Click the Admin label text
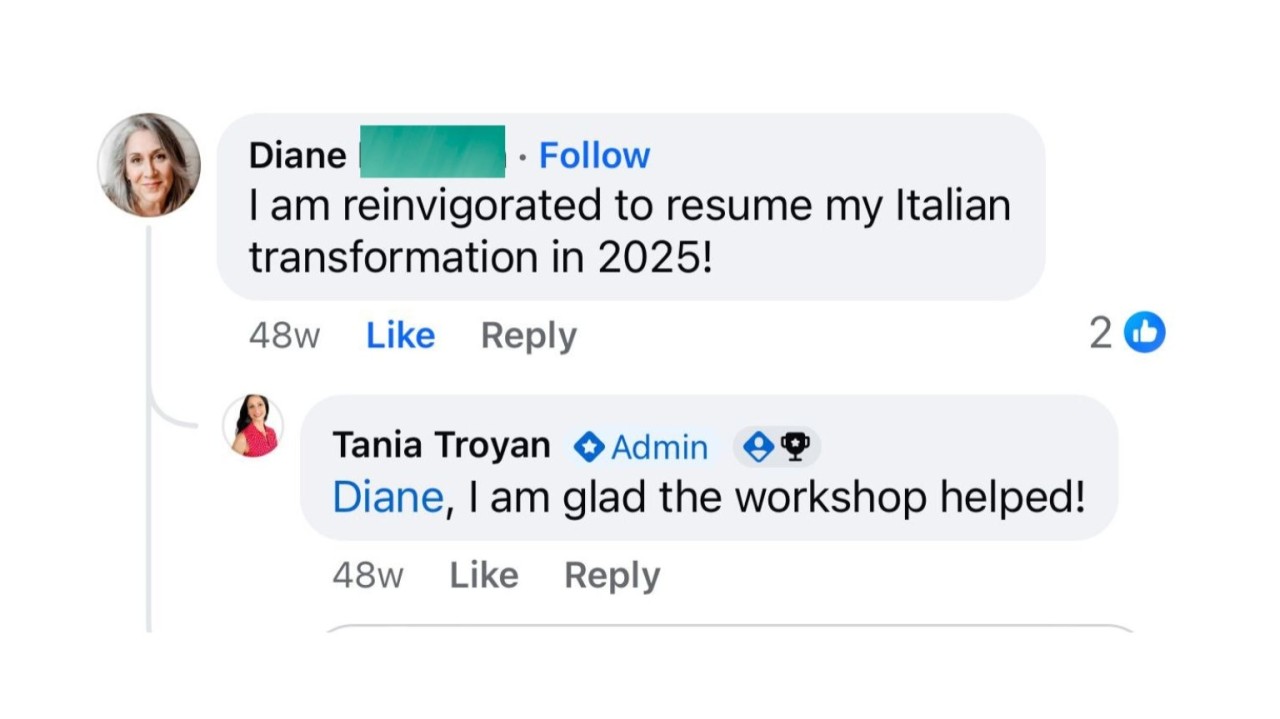Image resolution: width=1280 pixels, height=719 pixels. (x=659, y=447)
